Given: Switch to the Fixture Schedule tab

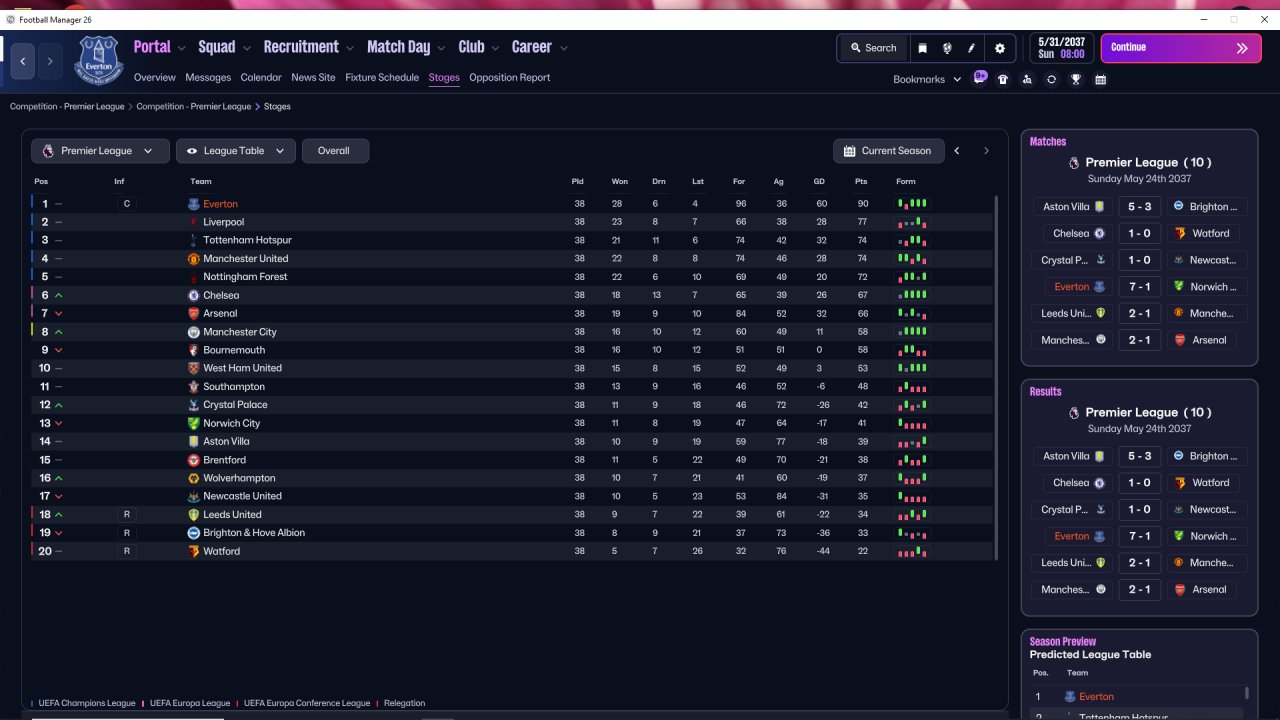Looking at the screenshot, I should [382, 77].
